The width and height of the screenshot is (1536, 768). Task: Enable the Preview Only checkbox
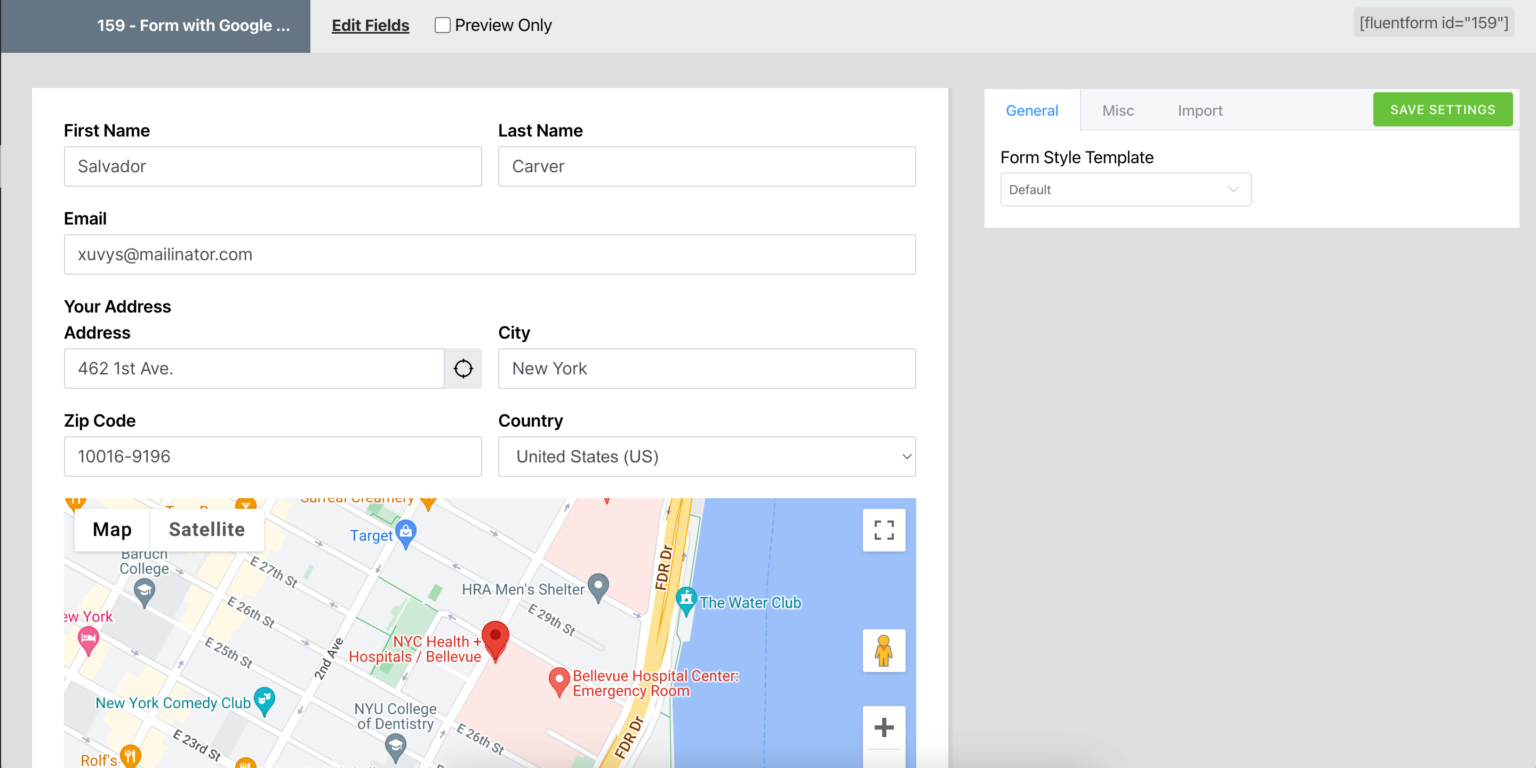(442, 25)
